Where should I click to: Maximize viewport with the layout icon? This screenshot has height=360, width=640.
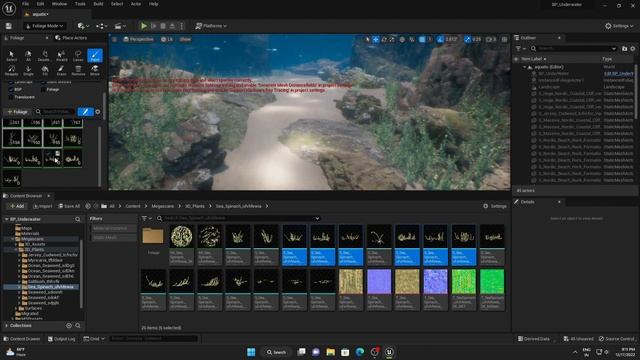click(x=504, y=39)
